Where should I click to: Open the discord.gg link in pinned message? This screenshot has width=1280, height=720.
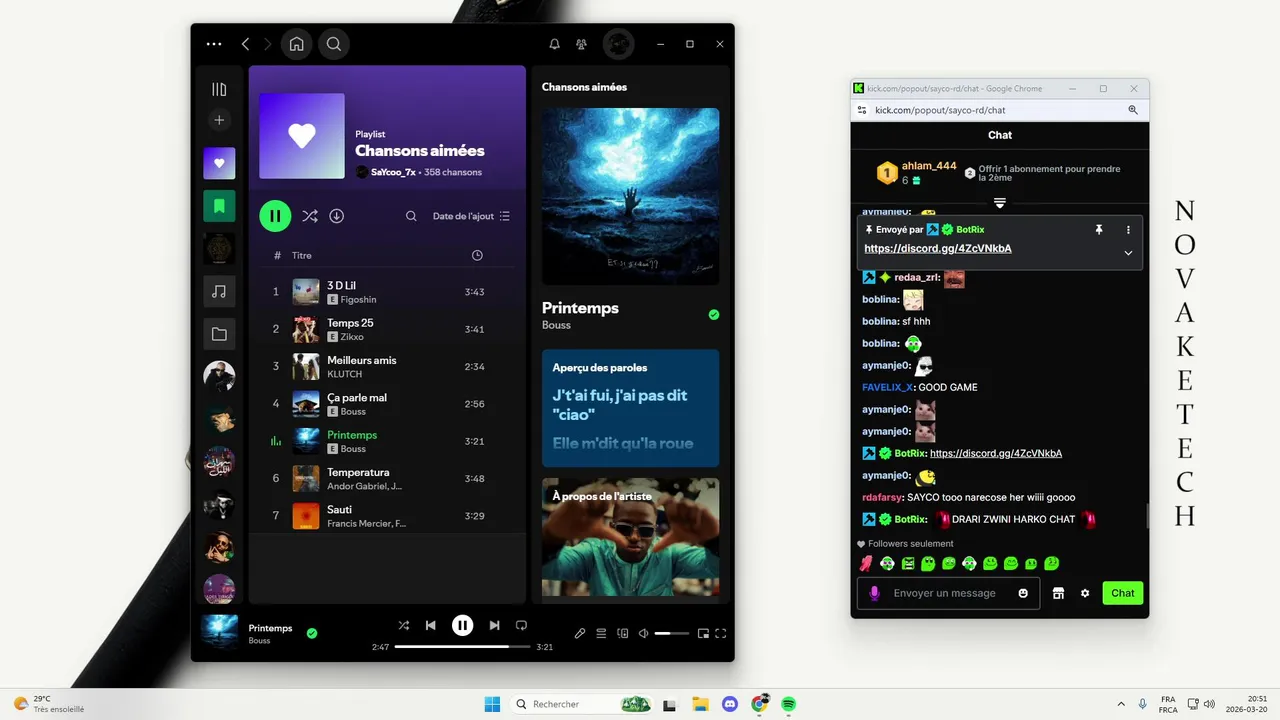click(x=938, y=248)
